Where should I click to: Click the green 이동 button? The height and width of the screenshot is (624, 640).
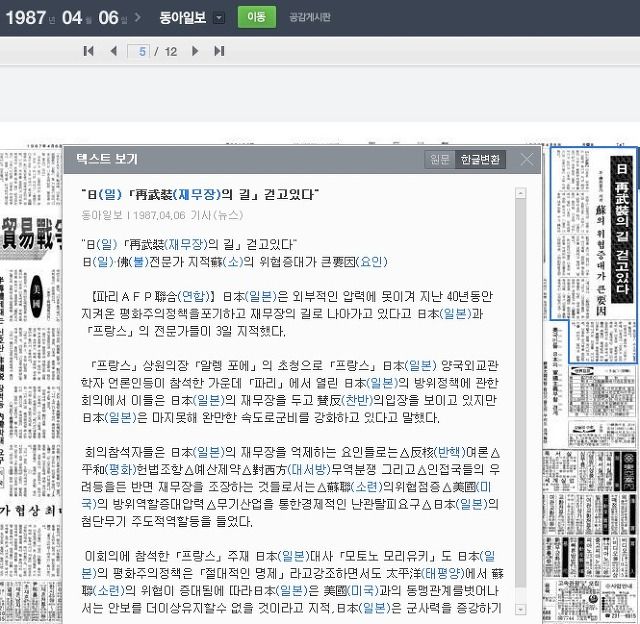point(257,17)
